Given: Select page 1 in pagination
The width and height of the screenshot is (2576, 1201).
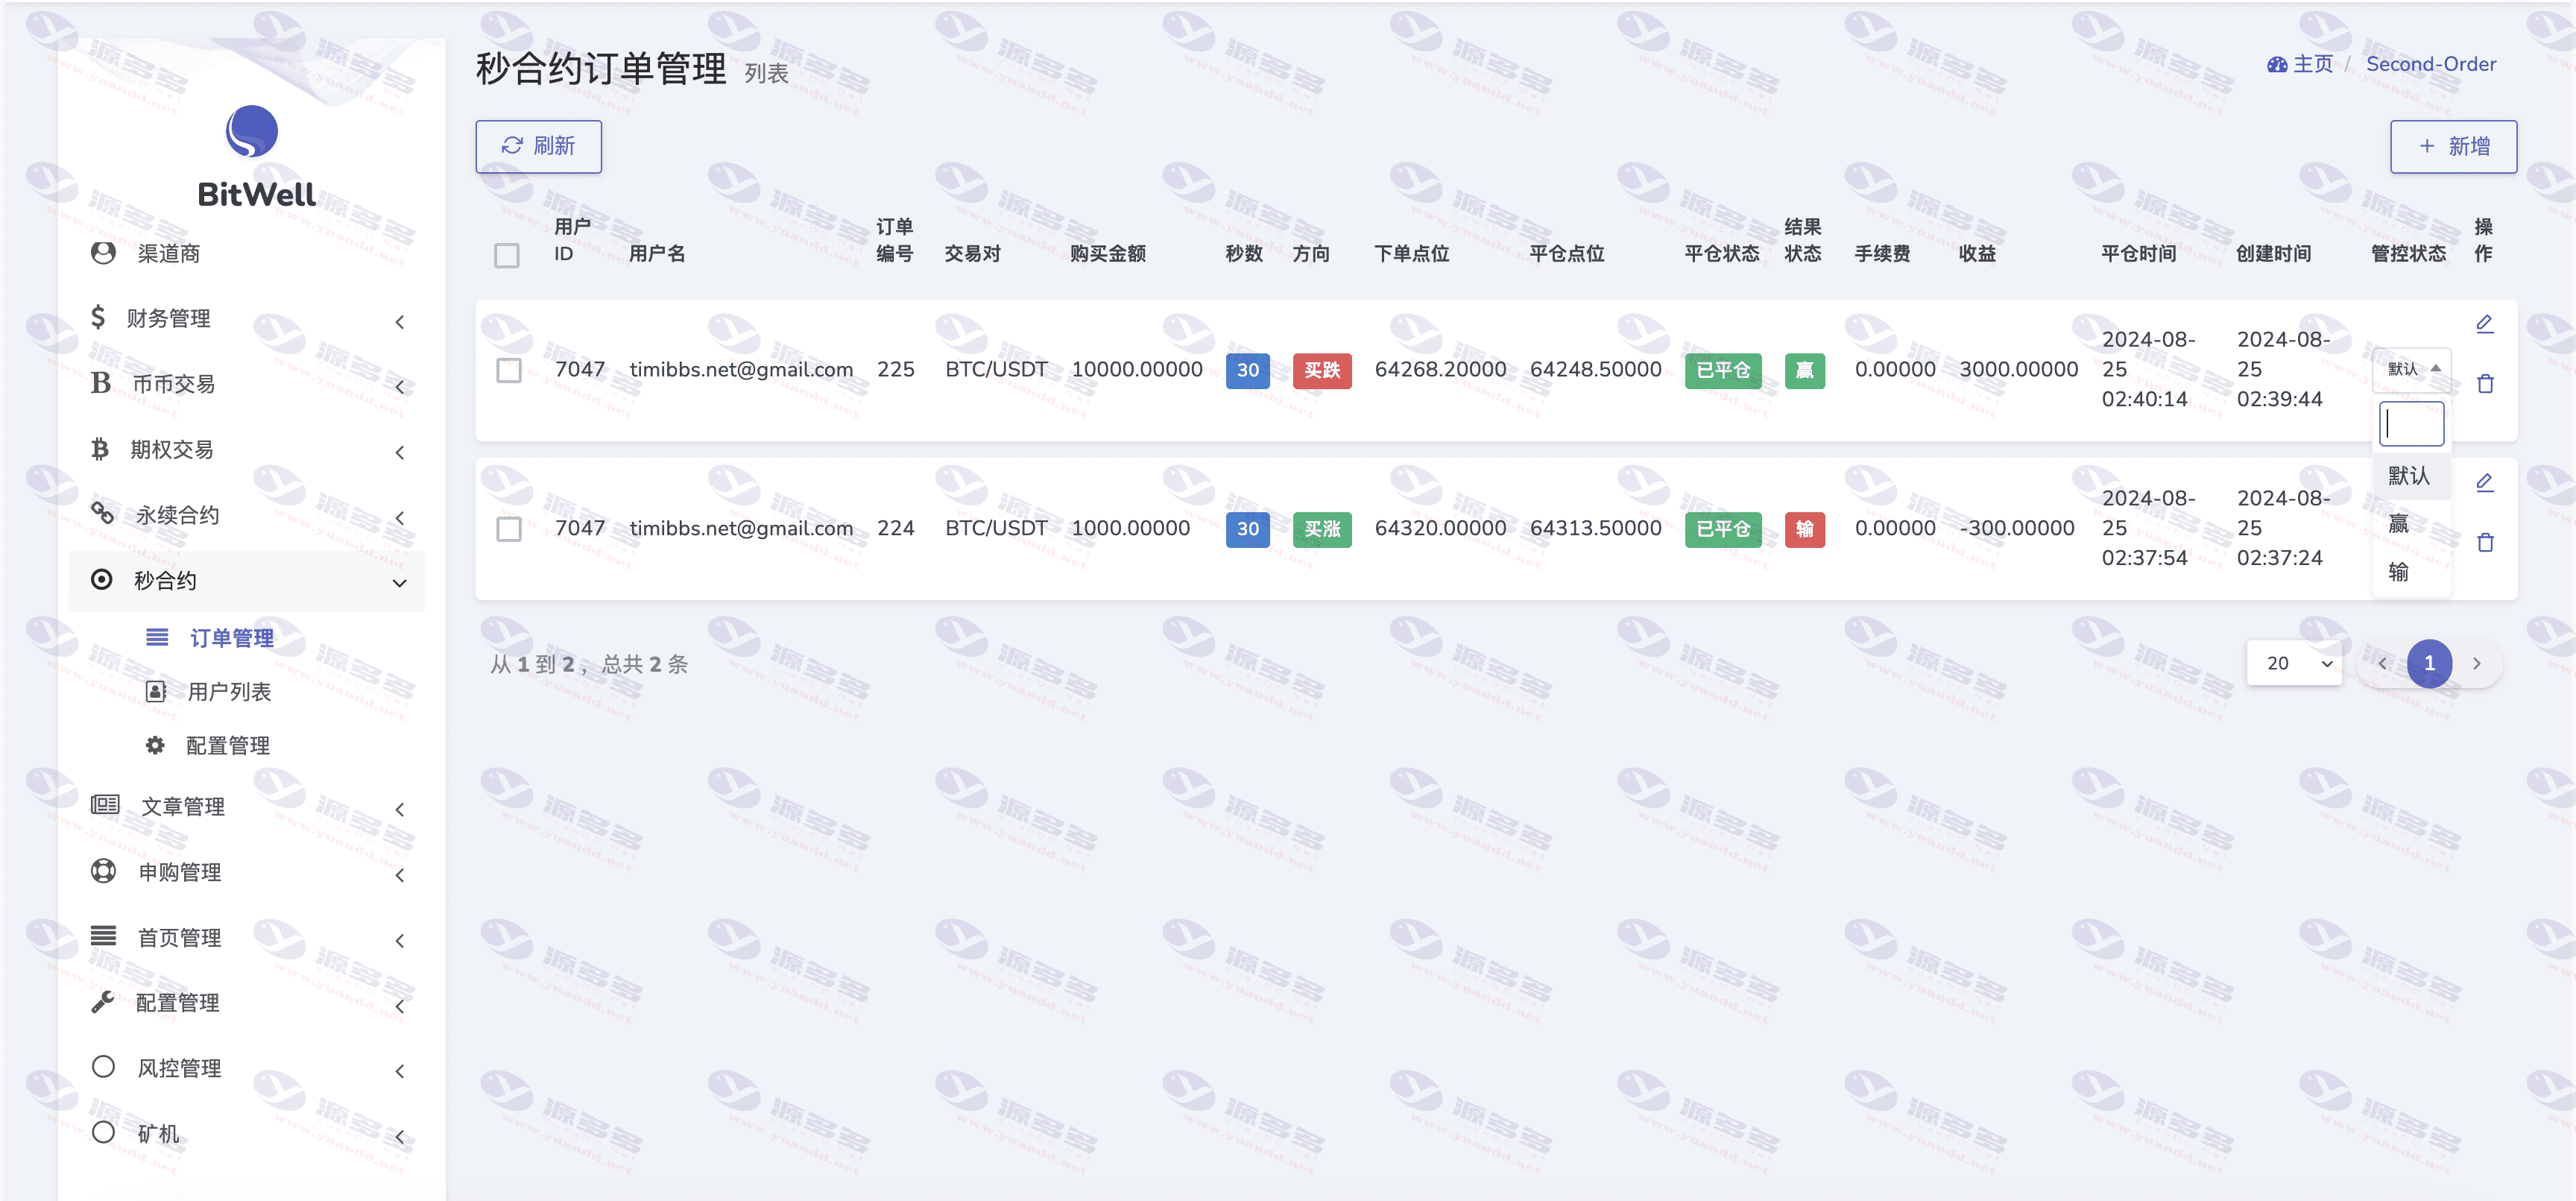Looking at the screenshot, I should tap(2430, 663).
